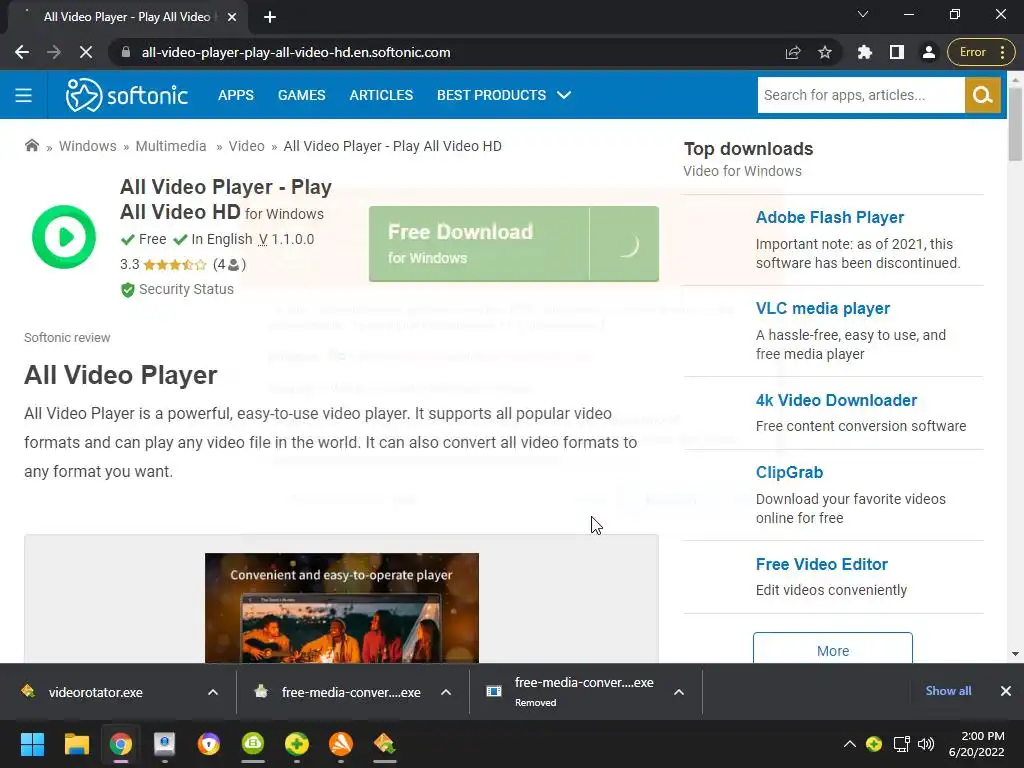Open File Explorer from taskbar
This screenshot has width=1024, height=768.
[x=76, y=744]
